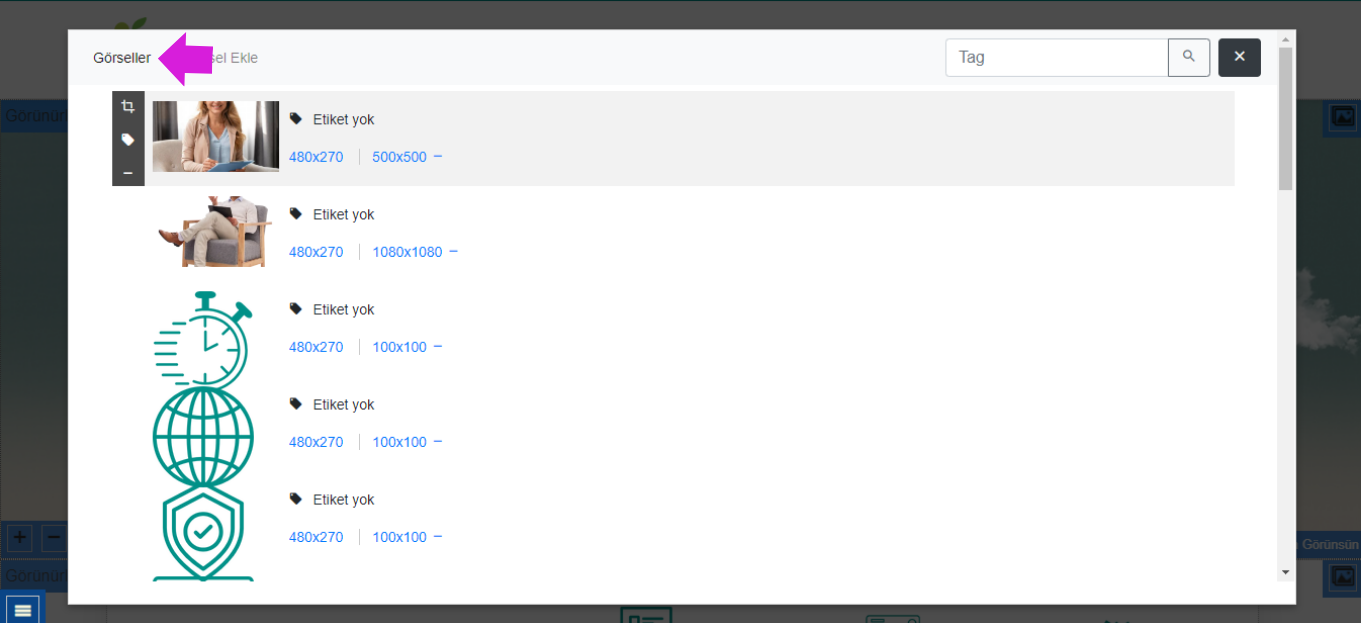Select 480x270 size for the stopwatch image
Screen dimensions: 1361x623
316,347
